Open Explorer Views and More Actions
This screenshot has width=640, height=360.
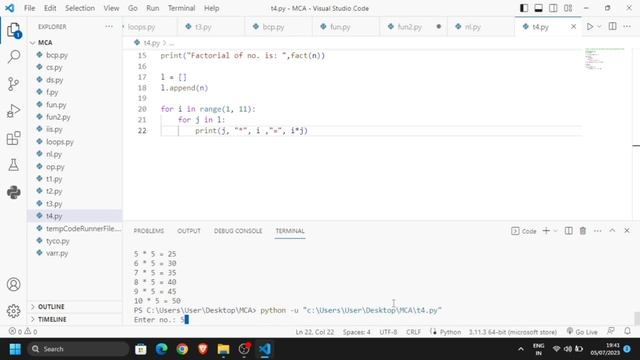(109, 27)
